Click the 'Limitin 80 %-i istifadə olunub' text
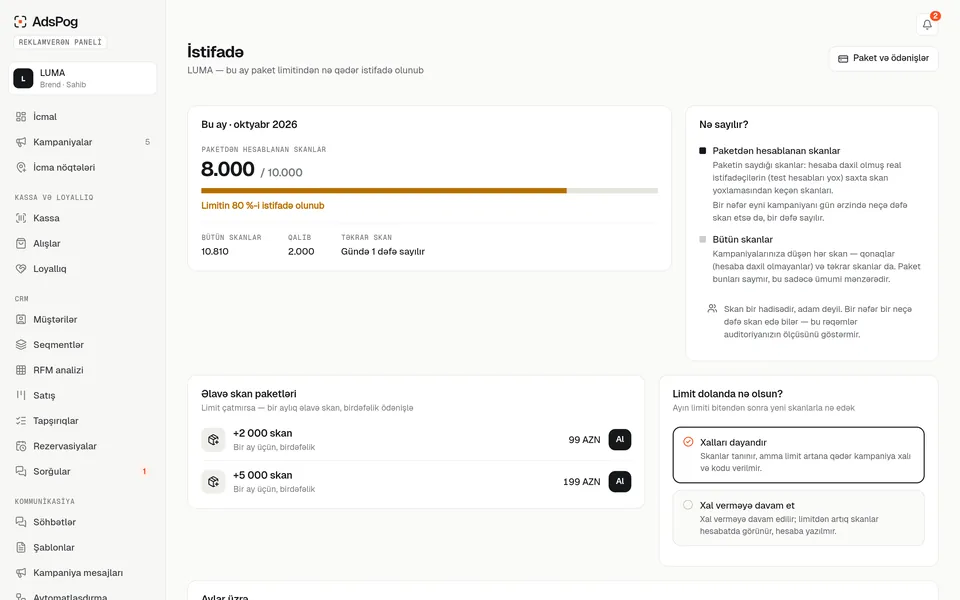The height and width of the screenshot is (600, 960). click(263, 206)
